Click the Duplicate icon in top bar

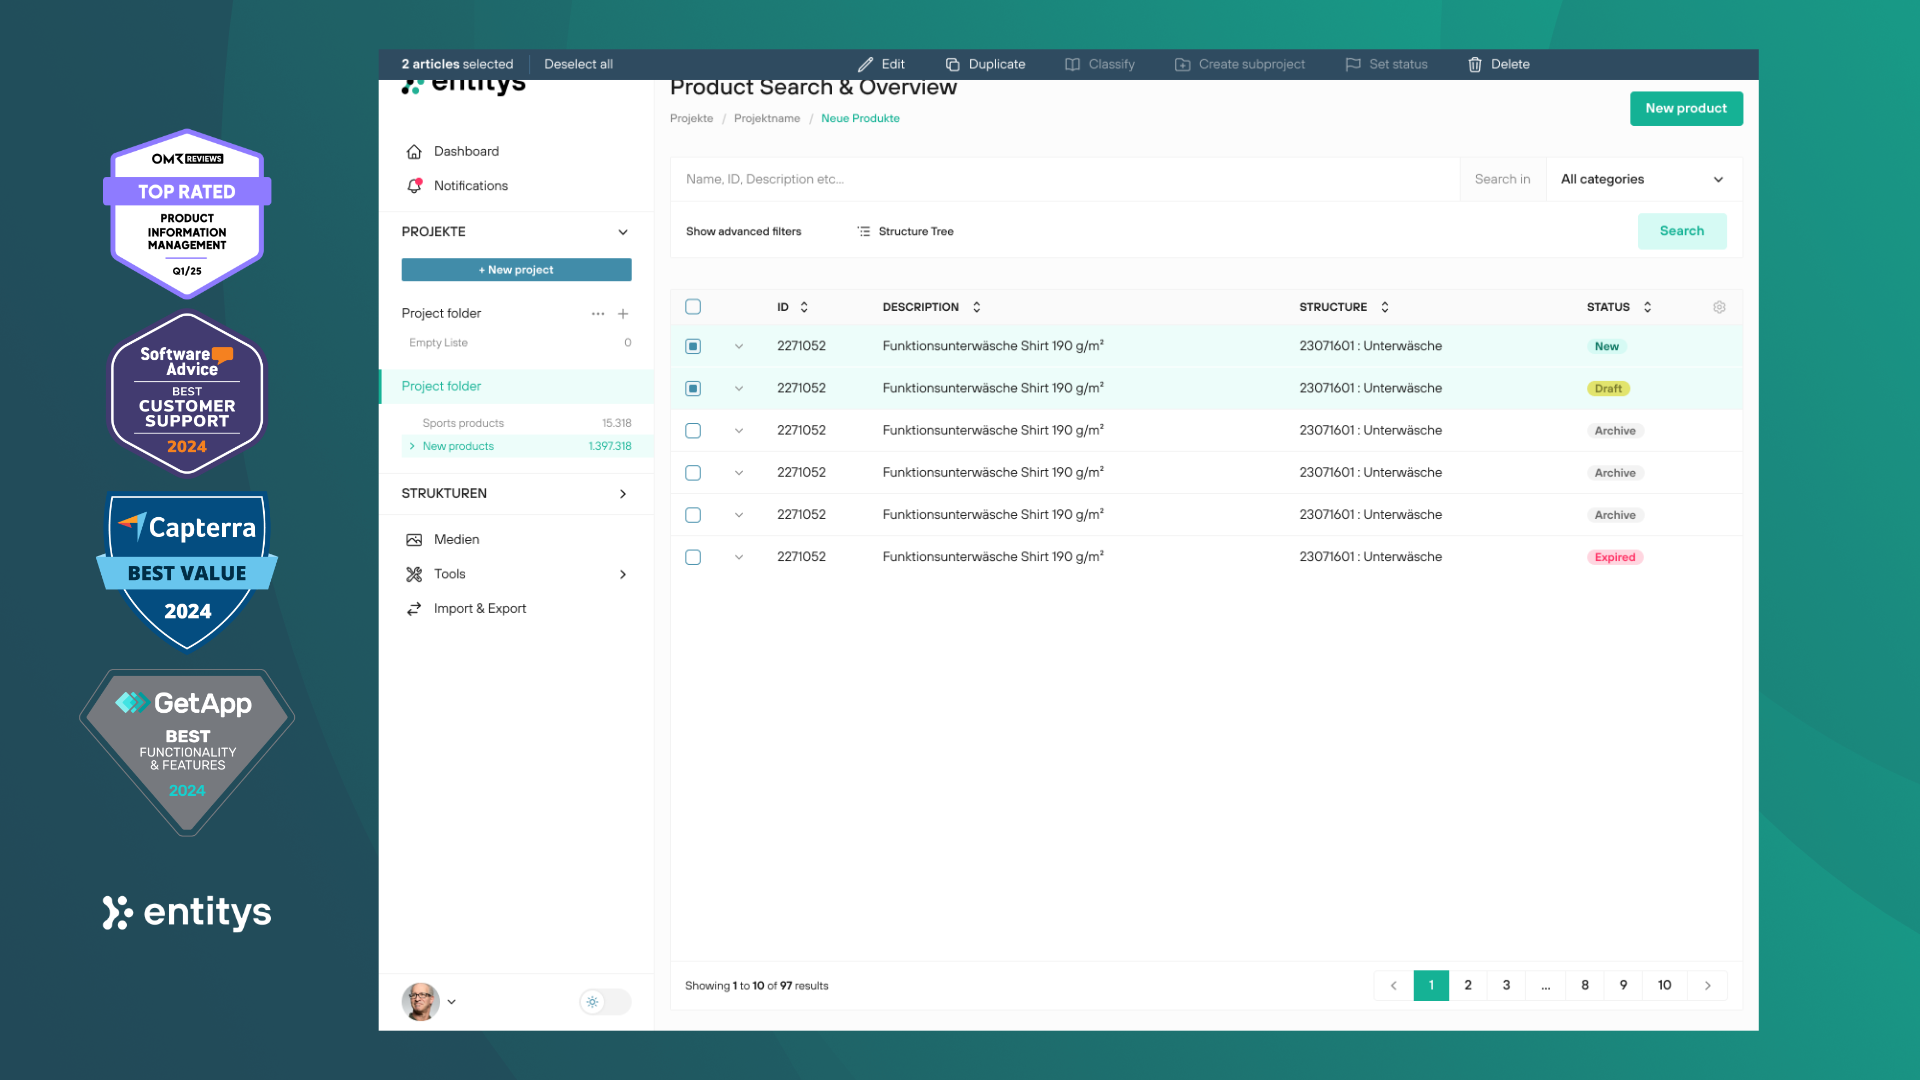point(953,64)
